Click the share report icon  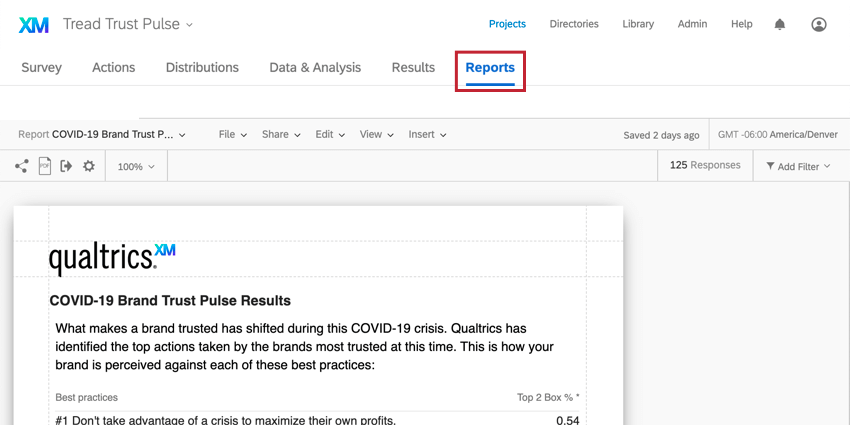point(22,166)
